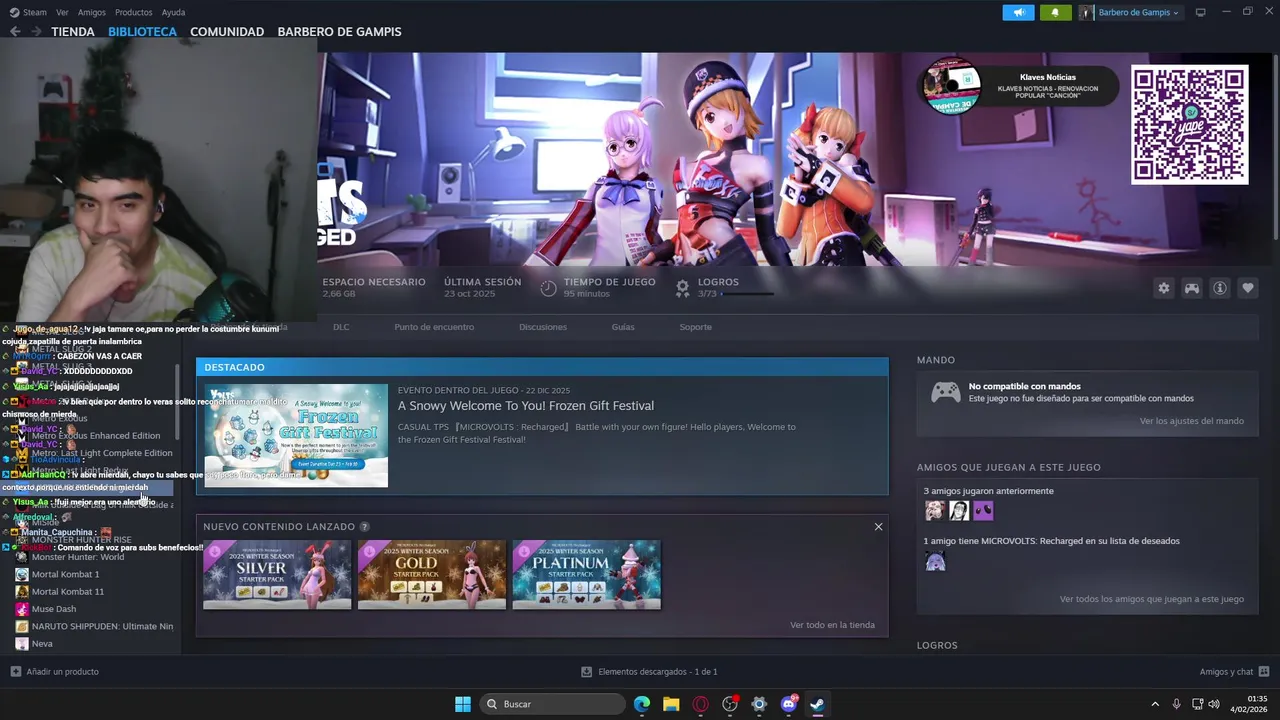Screen dimensions: 1280x720
Task: Show game info circle icon
Action: (1220, 288)
